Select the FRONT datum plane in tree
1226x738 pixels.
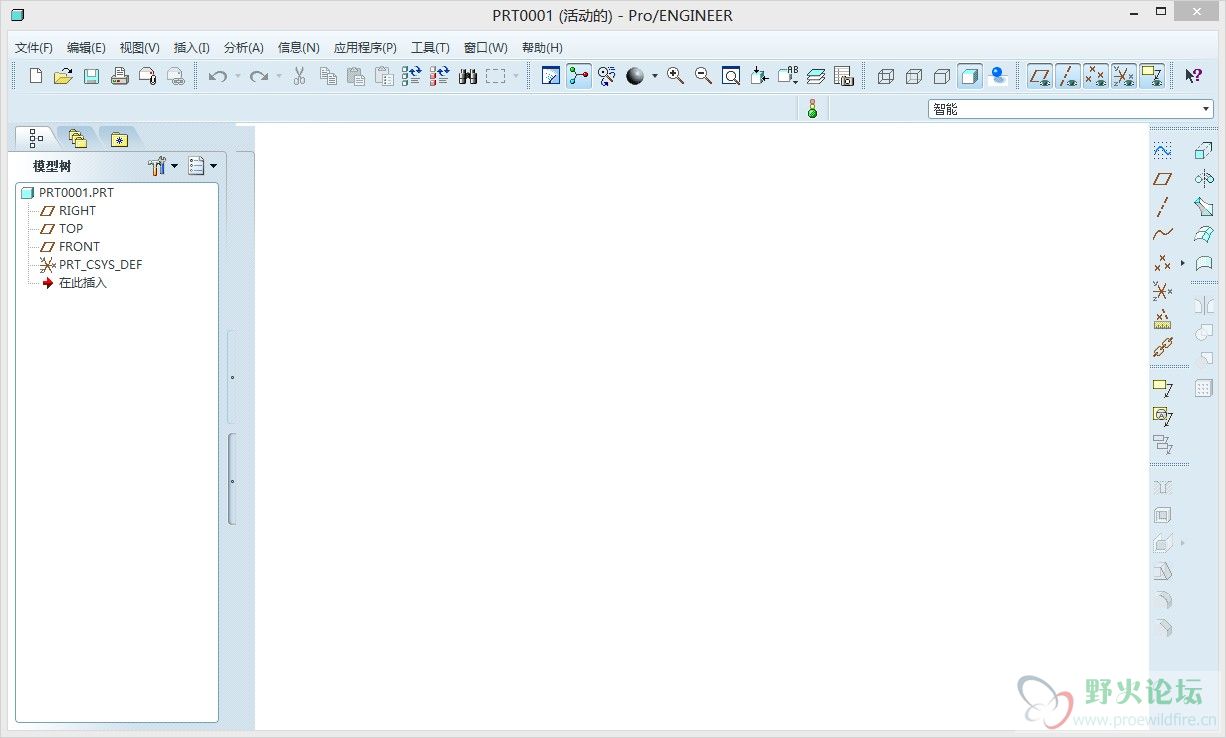70,247
